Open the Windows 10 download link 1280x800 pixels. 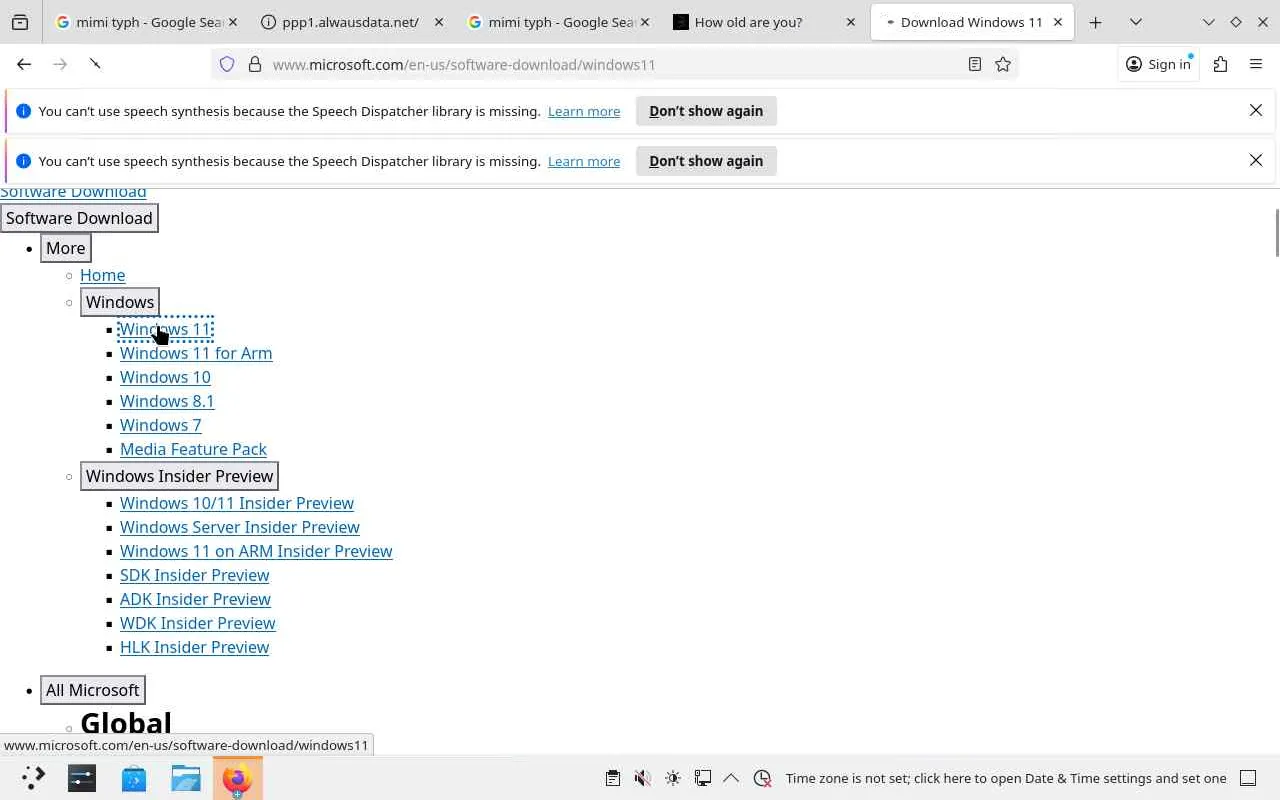(165, 377)
